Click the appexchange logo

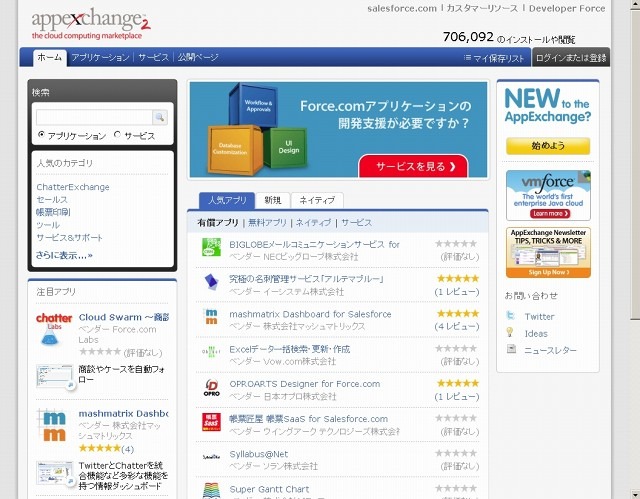pos(91,23)
